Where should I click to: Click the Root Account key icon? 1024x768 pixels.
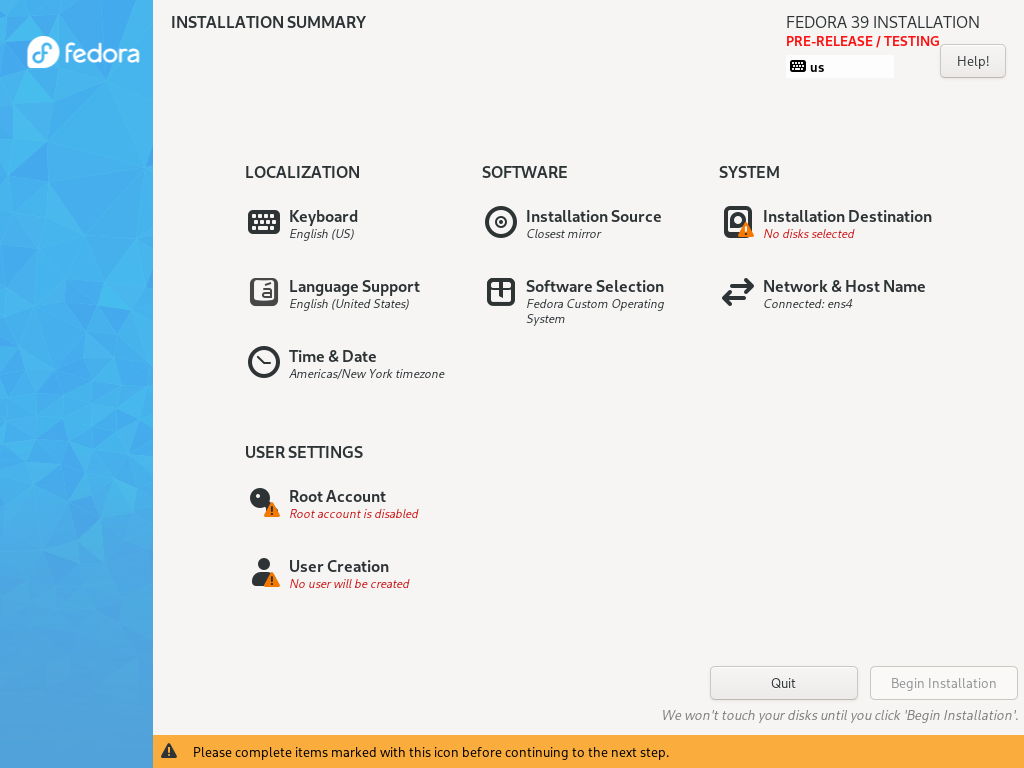point(264,502)
